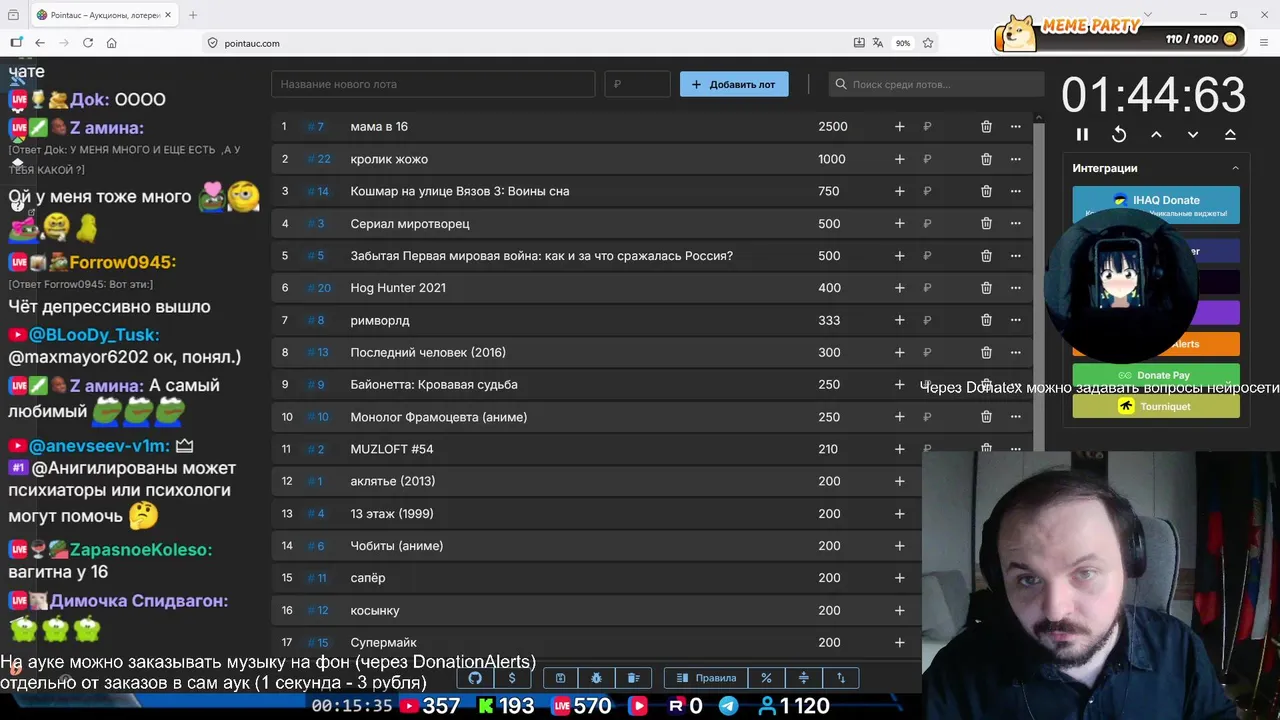Select the lot title 'Супермайк'
Image resolution: width=1280 pixels, height=720 pixels.
pos(383,643)
